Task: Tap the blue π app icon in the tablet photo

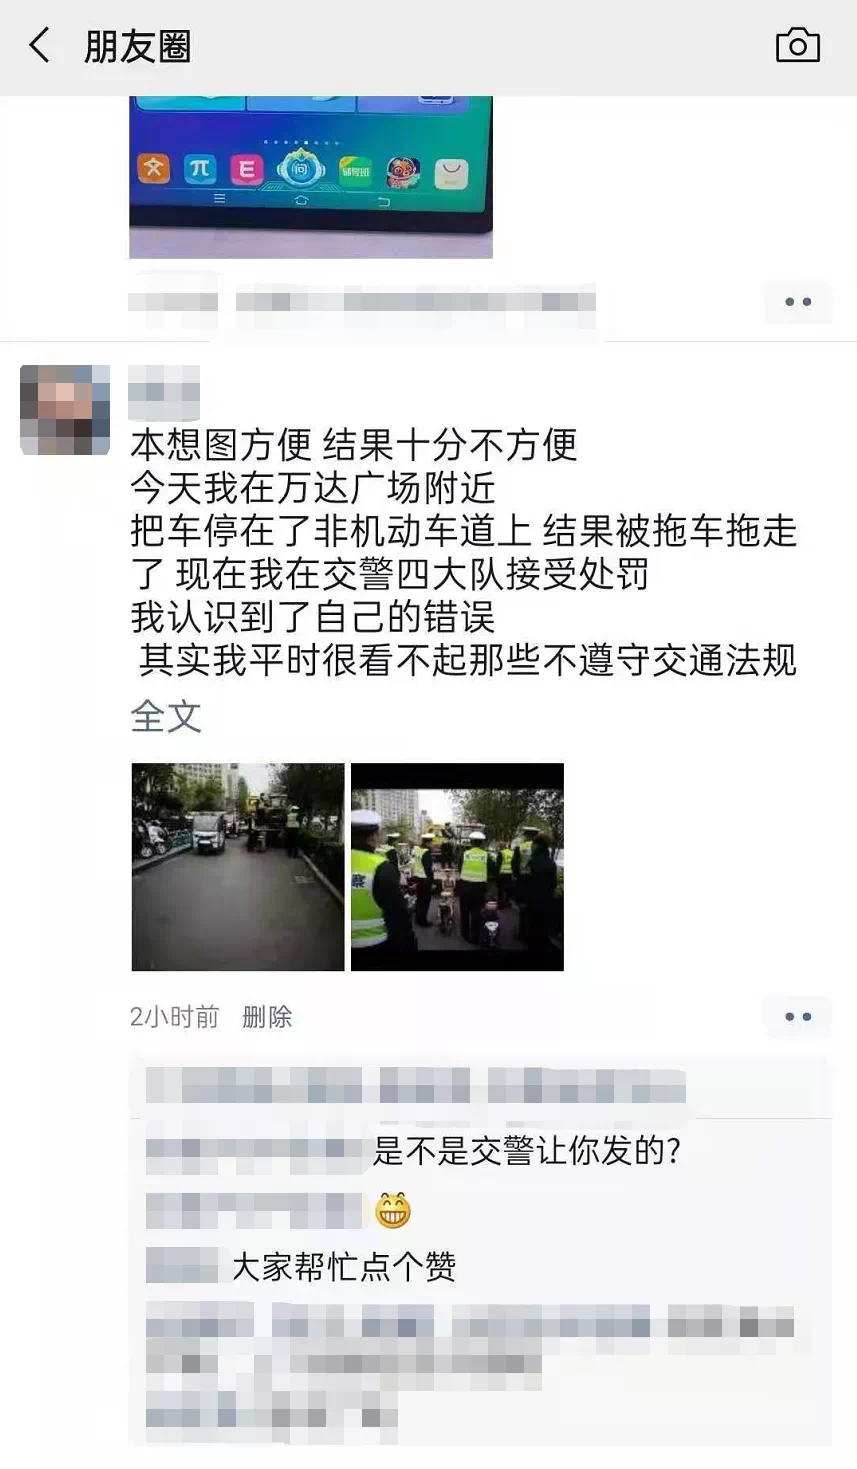Action: (x=200, y=169)
